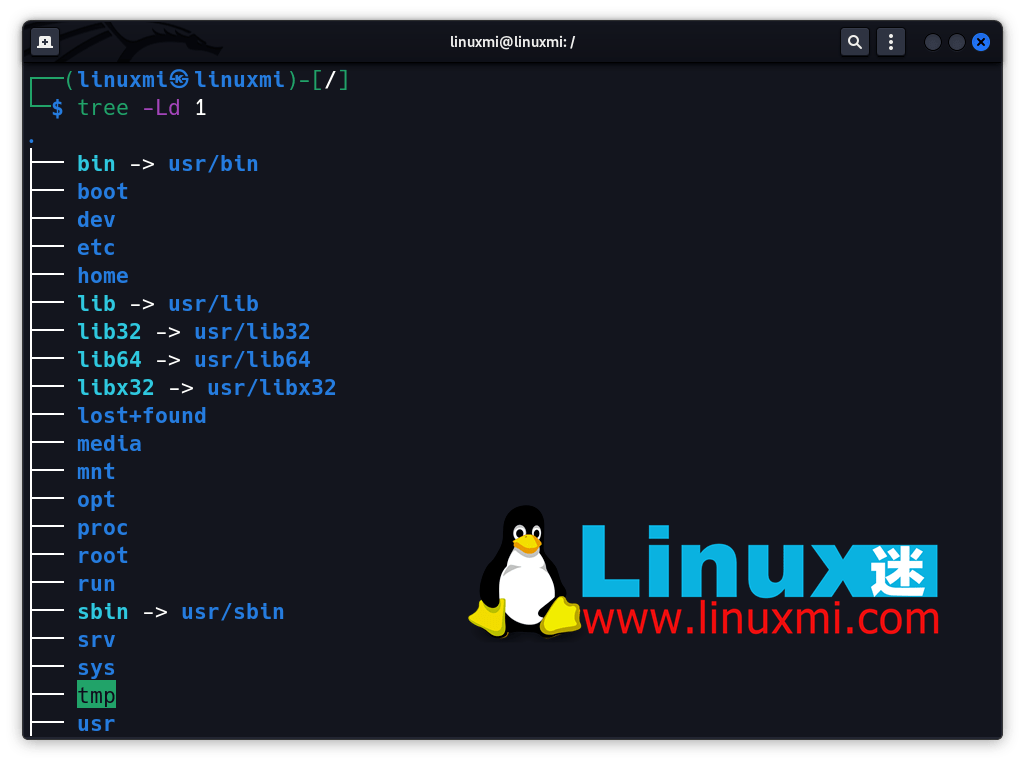Click symlink target 'usr/libx32'

(x=271, y=388)
